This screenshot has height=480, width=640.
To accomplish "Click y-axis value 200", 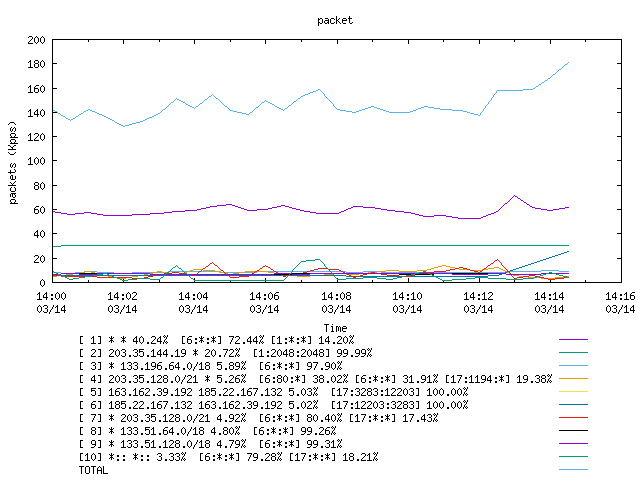I will point(36,40).
